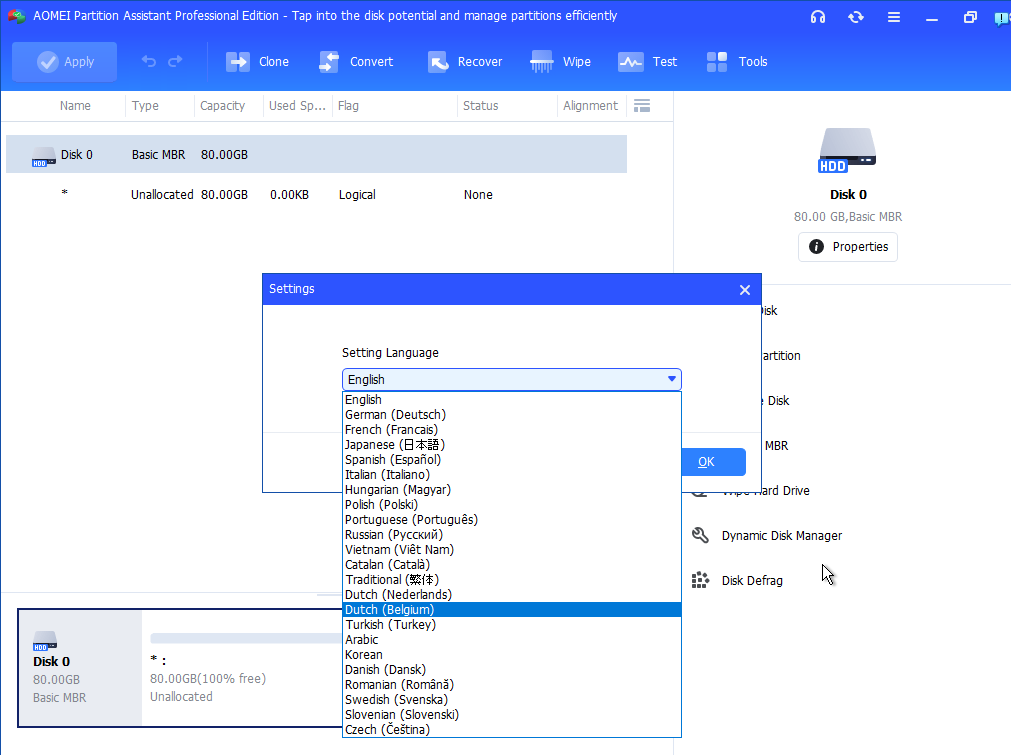Open the Convert tool
Viewport: 1011px width, 755px height.
329,62
